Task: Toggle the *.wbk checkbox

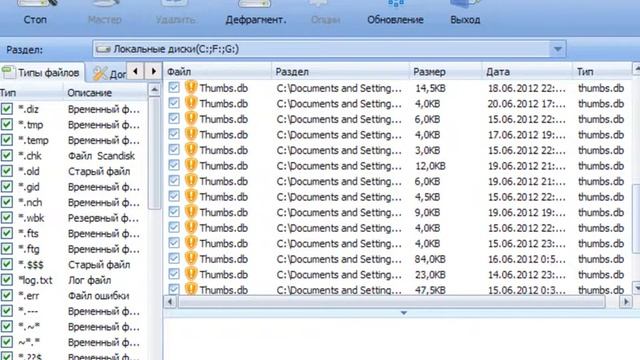Action: (7, 218)
